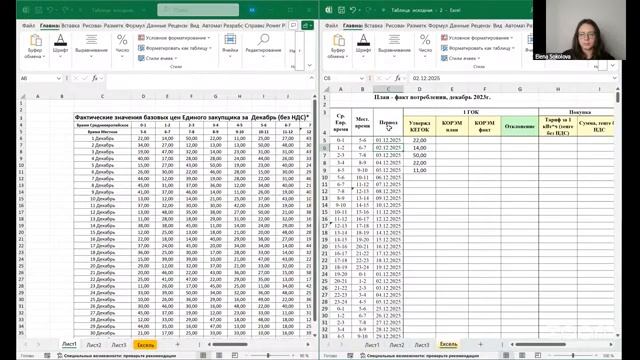Open Data tab in right window
640x360 pixels.
(x=459, y=25)
